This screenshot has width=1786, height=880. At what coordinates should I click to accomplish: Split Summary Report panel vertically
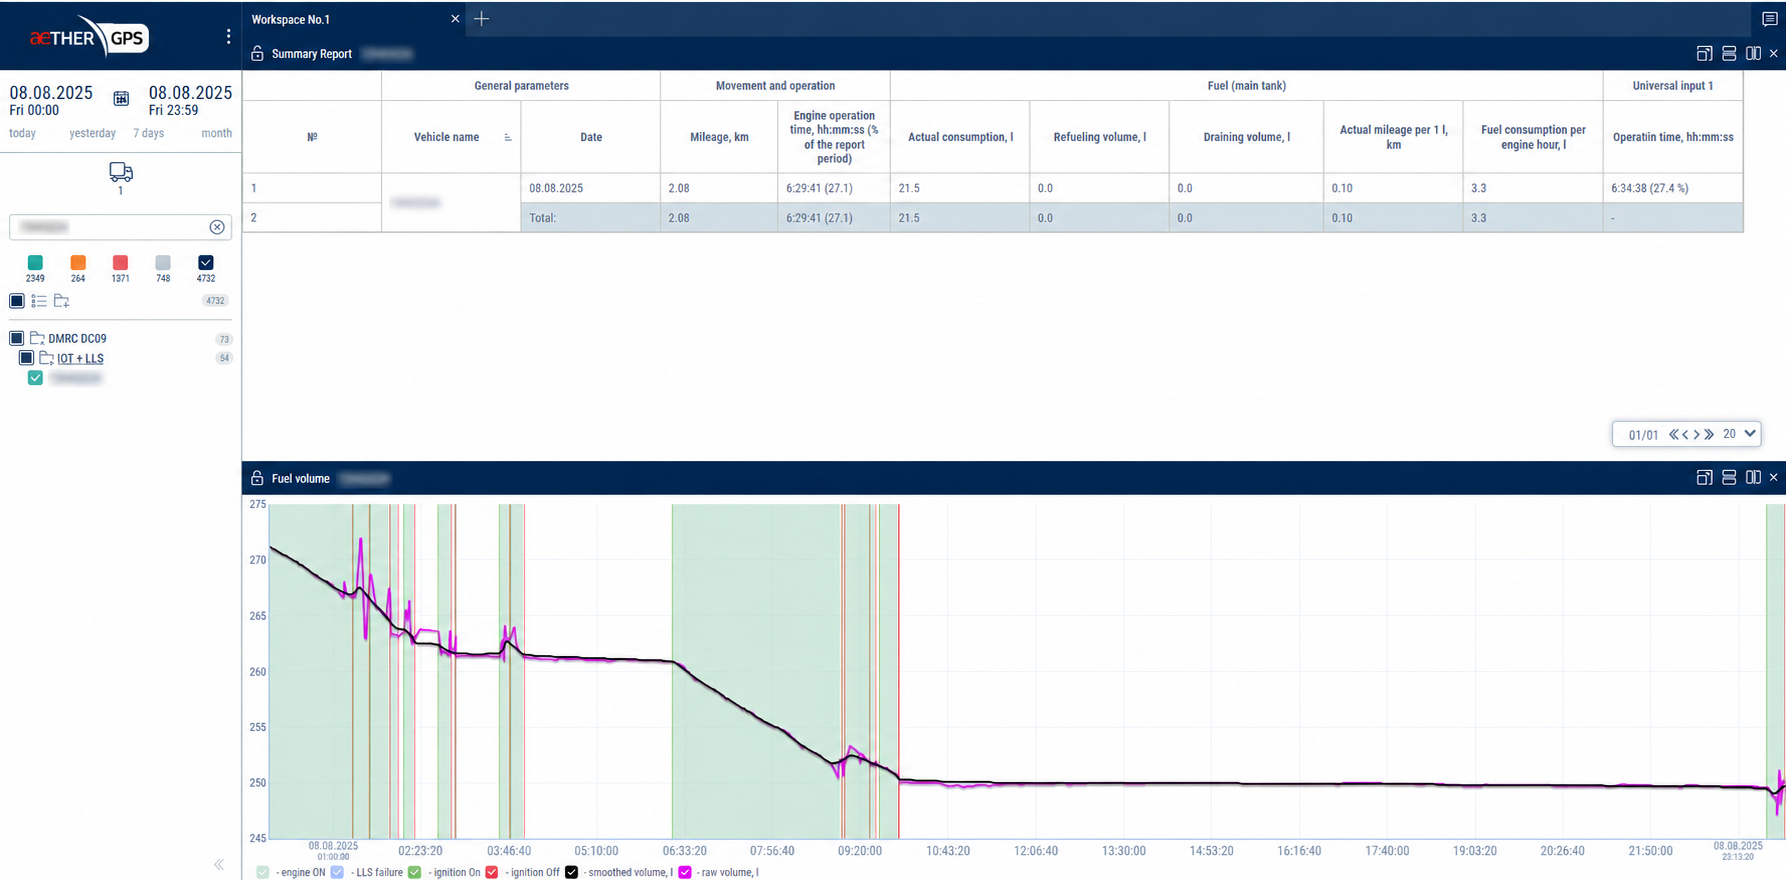coord(1753,54)
